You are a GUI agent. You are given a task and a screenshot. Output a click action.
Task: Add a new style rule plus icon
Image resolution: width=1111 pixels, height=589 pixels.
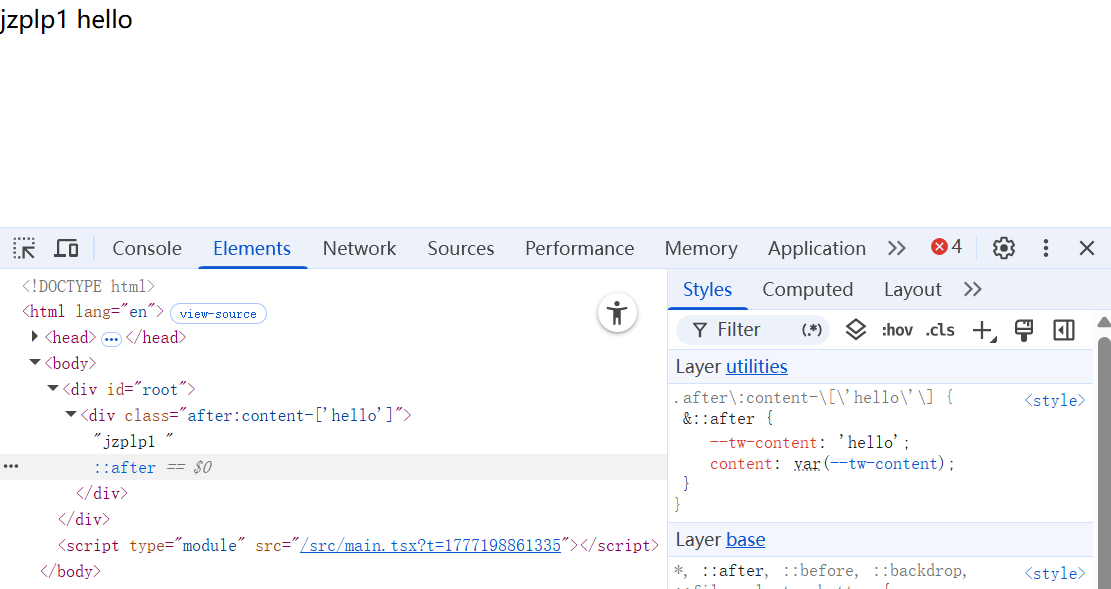click(984, 330)
